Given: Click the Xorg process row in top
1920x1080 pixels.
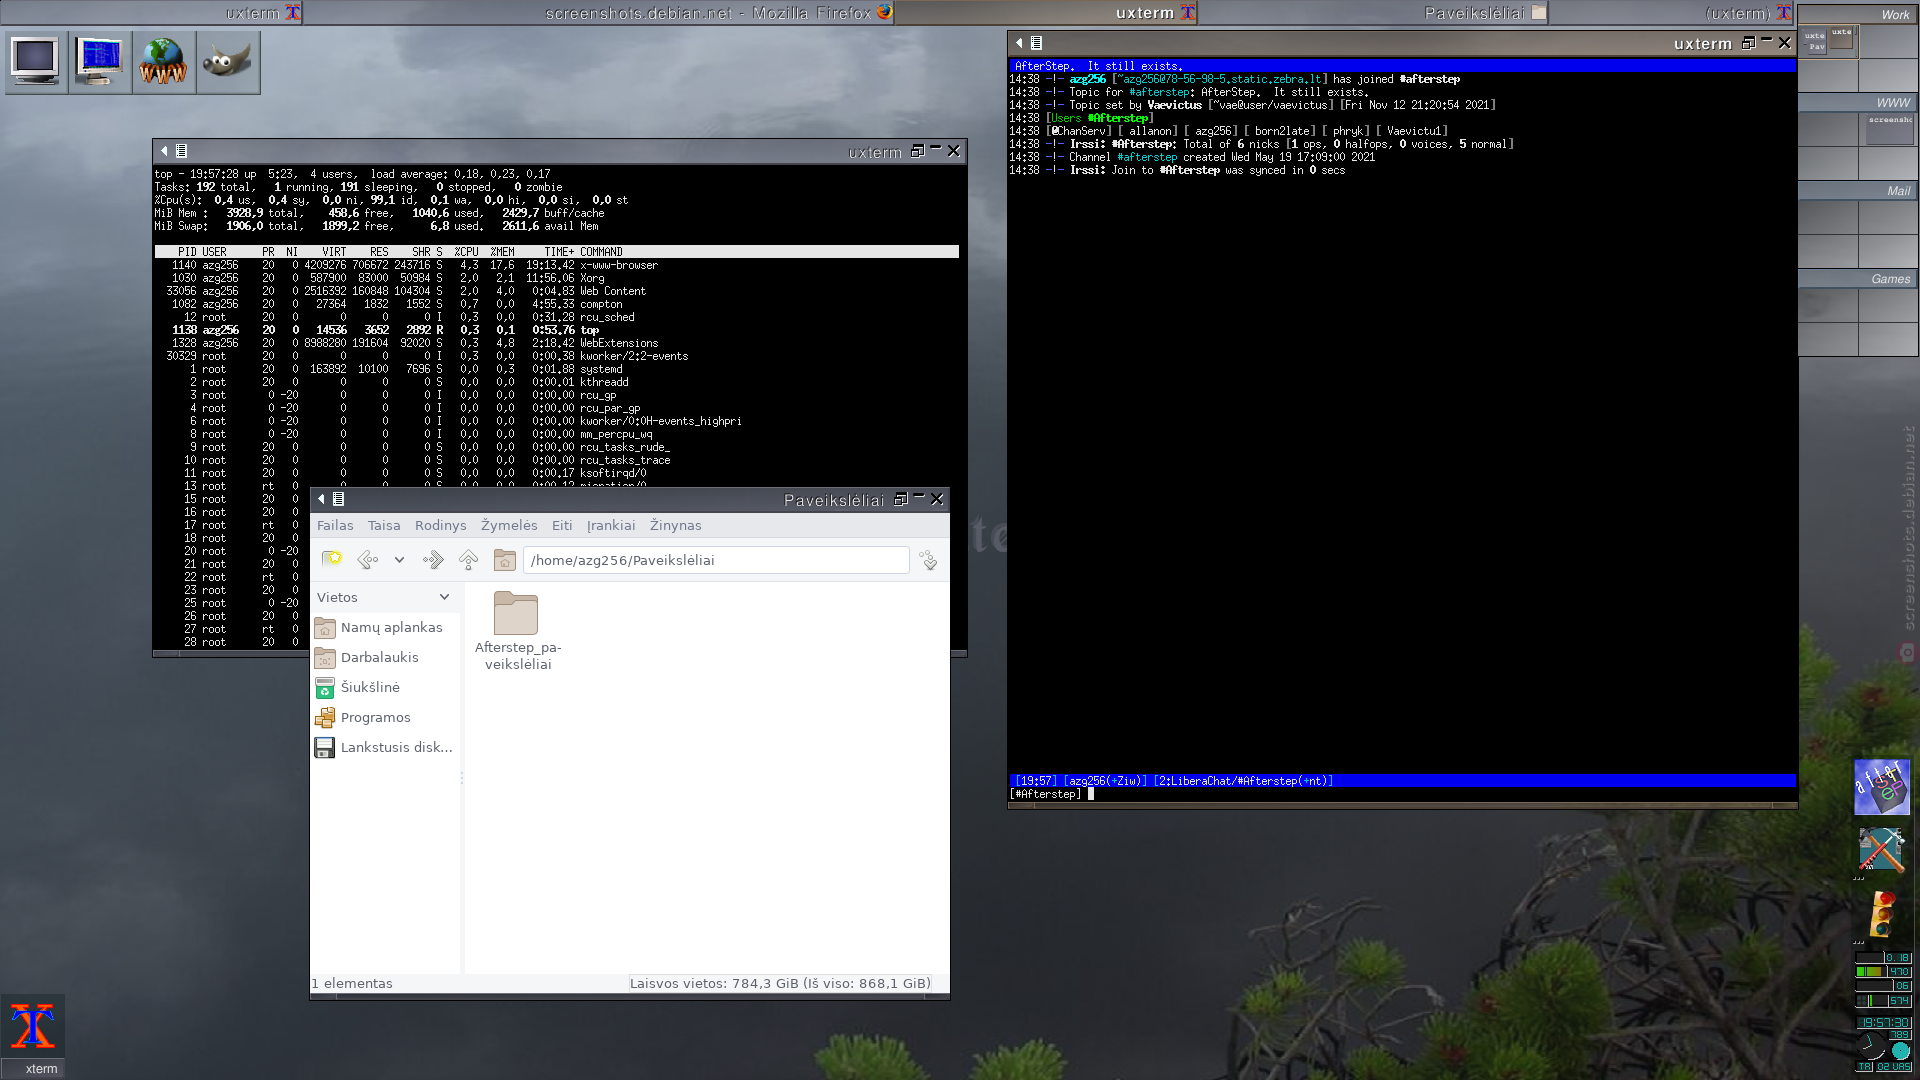Looking at the screenshot, I should (x=556, y=278).
